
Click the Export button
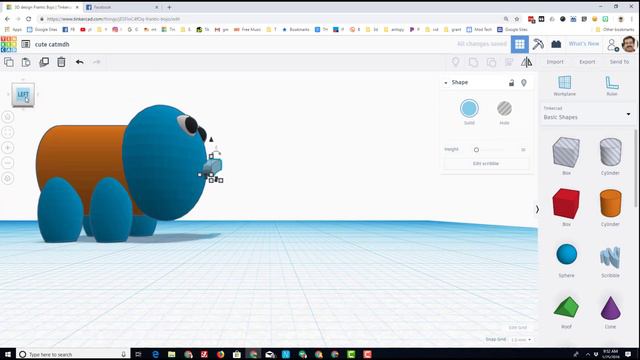pyautogui.click(x=587, y=62)
